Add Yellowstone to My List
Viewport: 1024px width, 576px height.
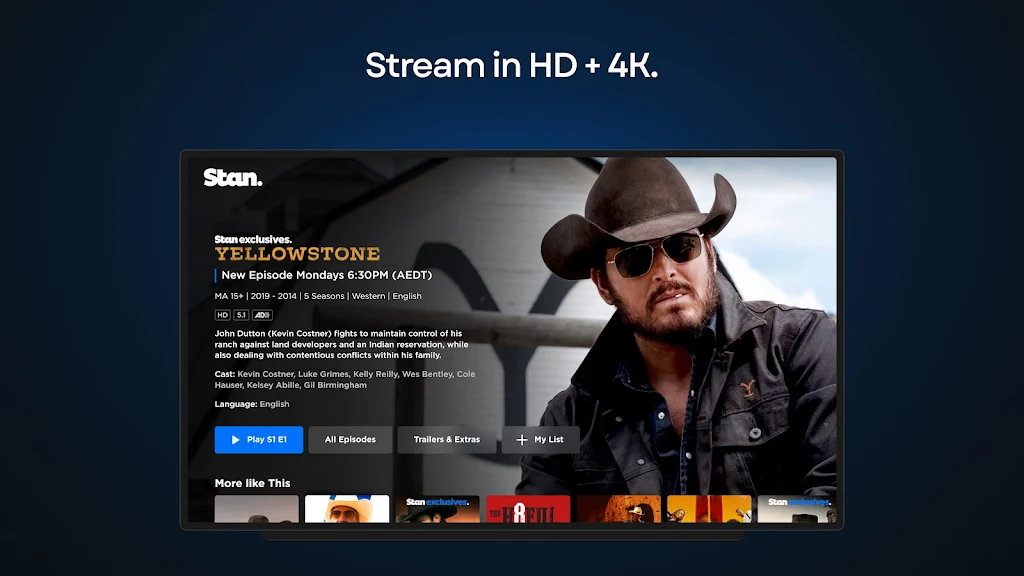click(x=540, y=440)
